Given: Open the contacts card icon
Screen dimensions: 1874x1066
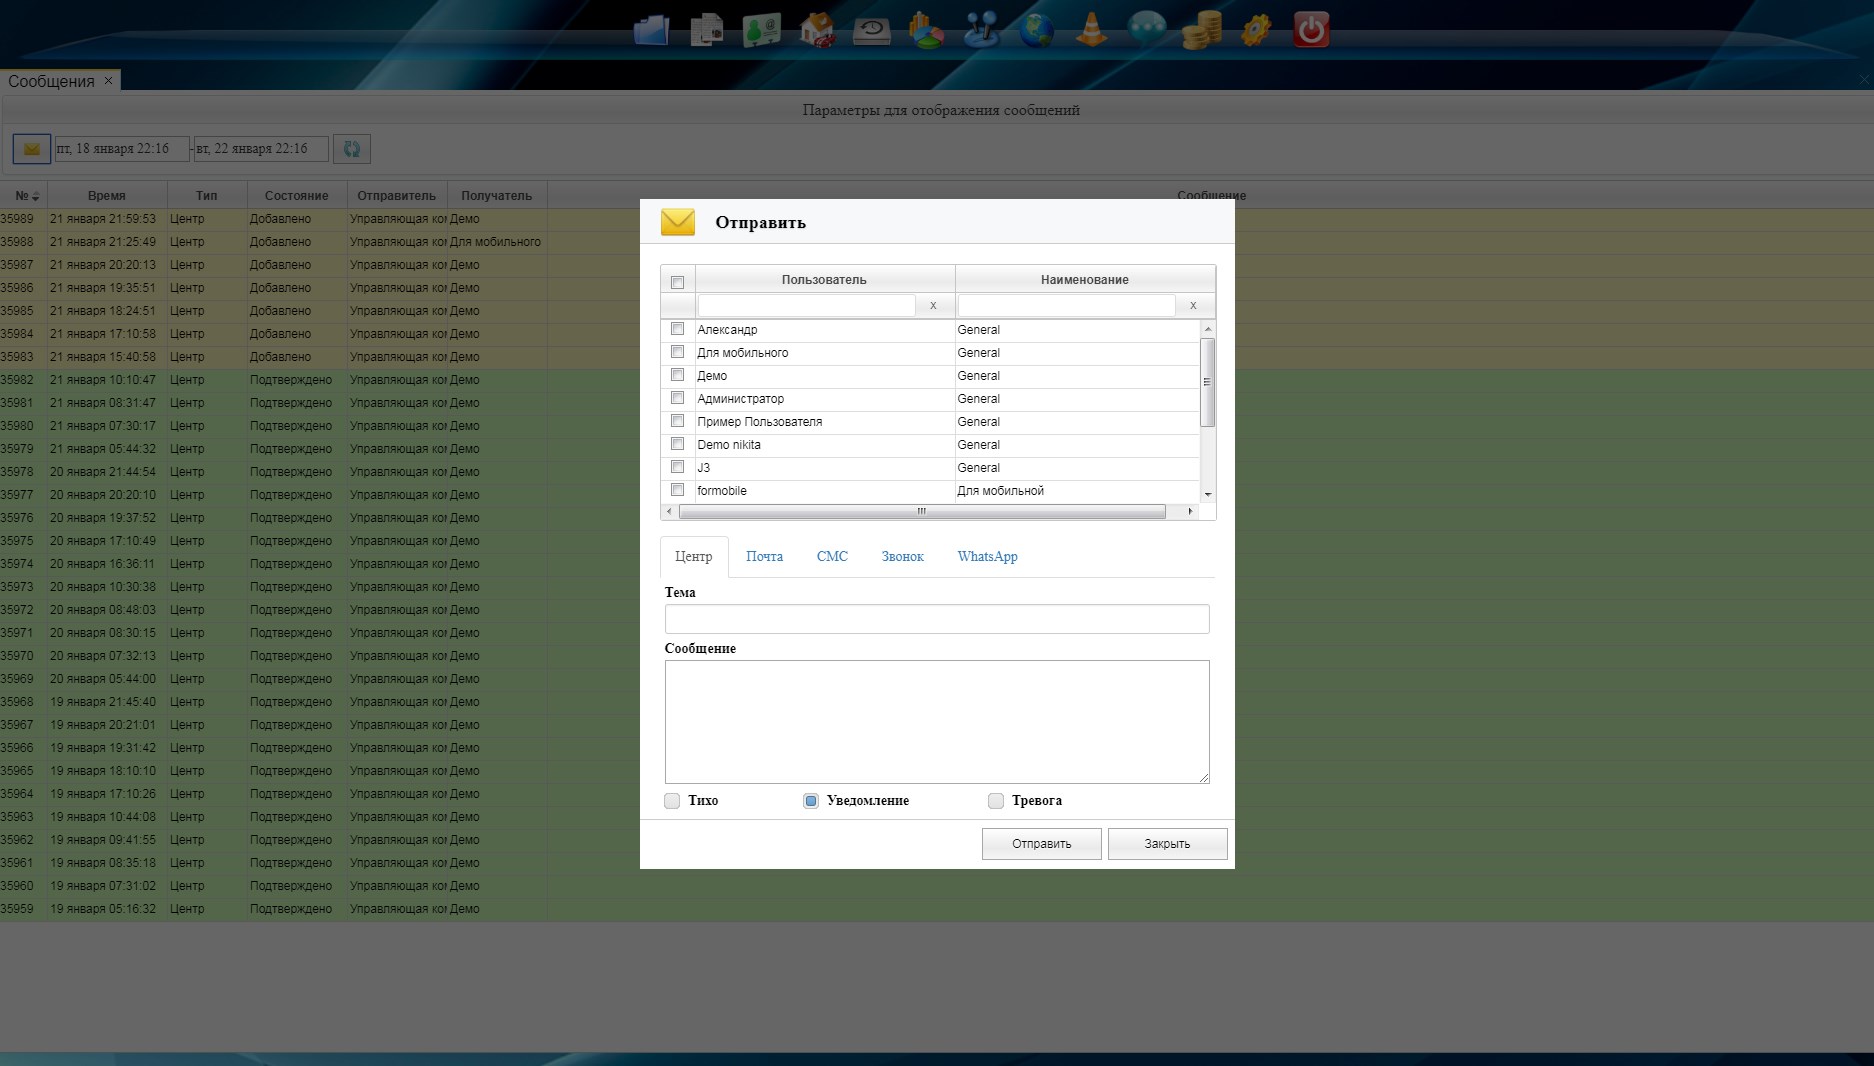Looking at the screenshot, I should (762, 30).
